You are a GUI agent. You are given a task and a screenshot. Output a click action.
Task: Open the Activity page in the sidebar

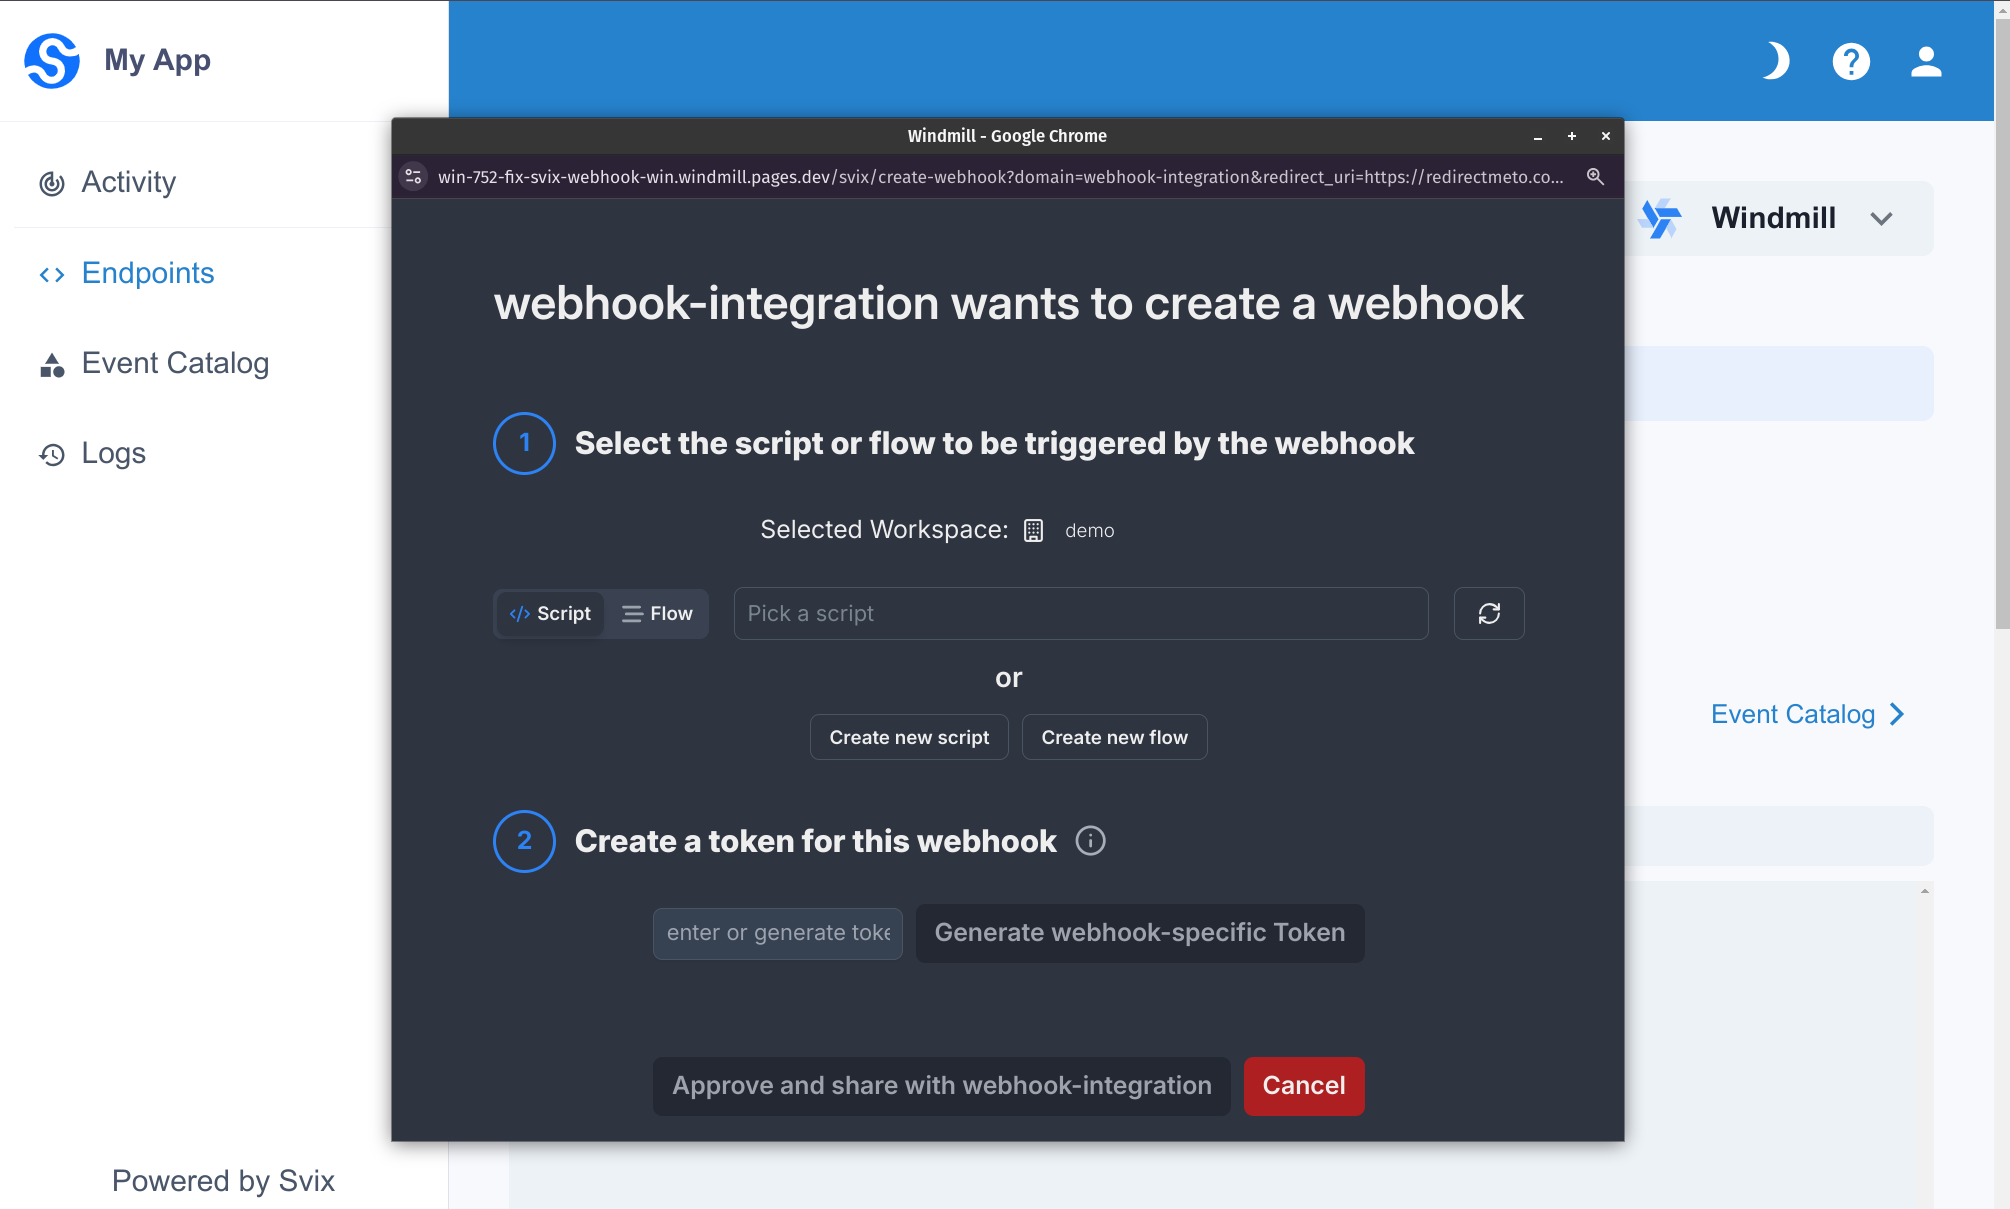(128, 182)
